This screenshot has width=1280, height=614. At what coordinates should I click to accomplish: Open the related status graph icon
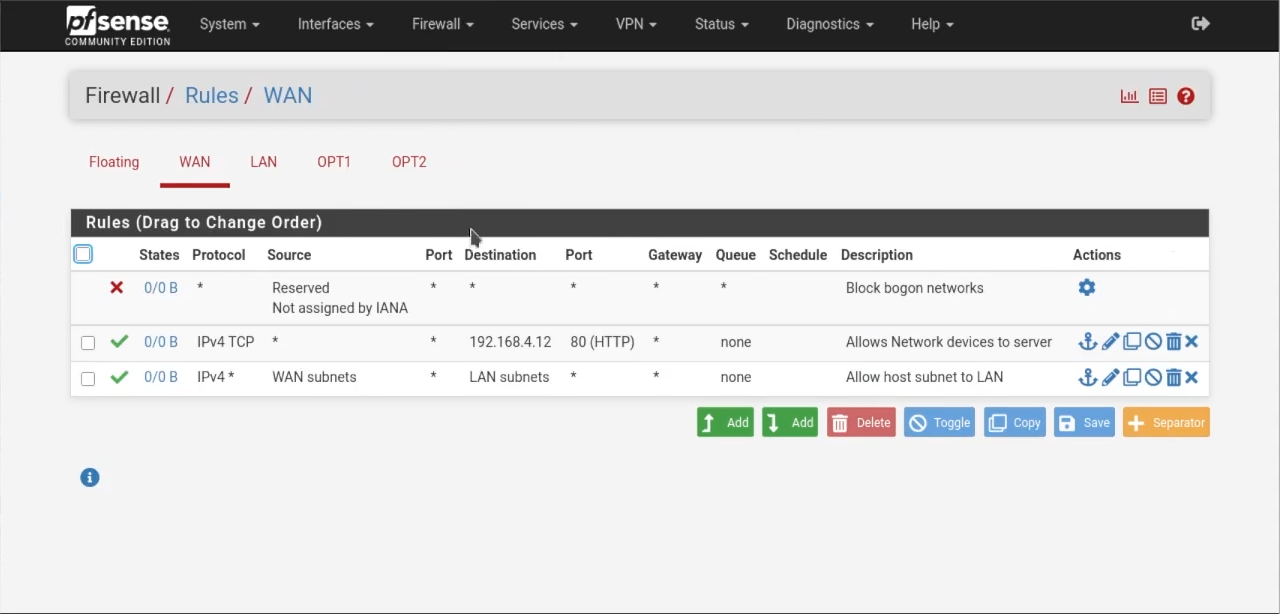pos(1129,96)
